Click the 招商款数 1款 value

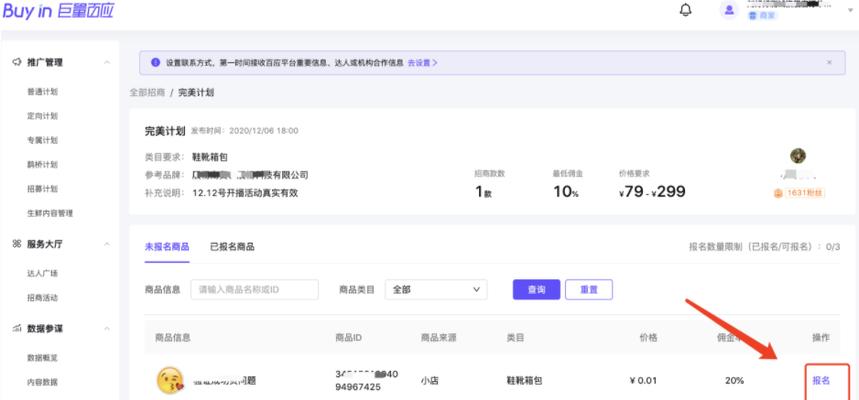pos(483,191)
